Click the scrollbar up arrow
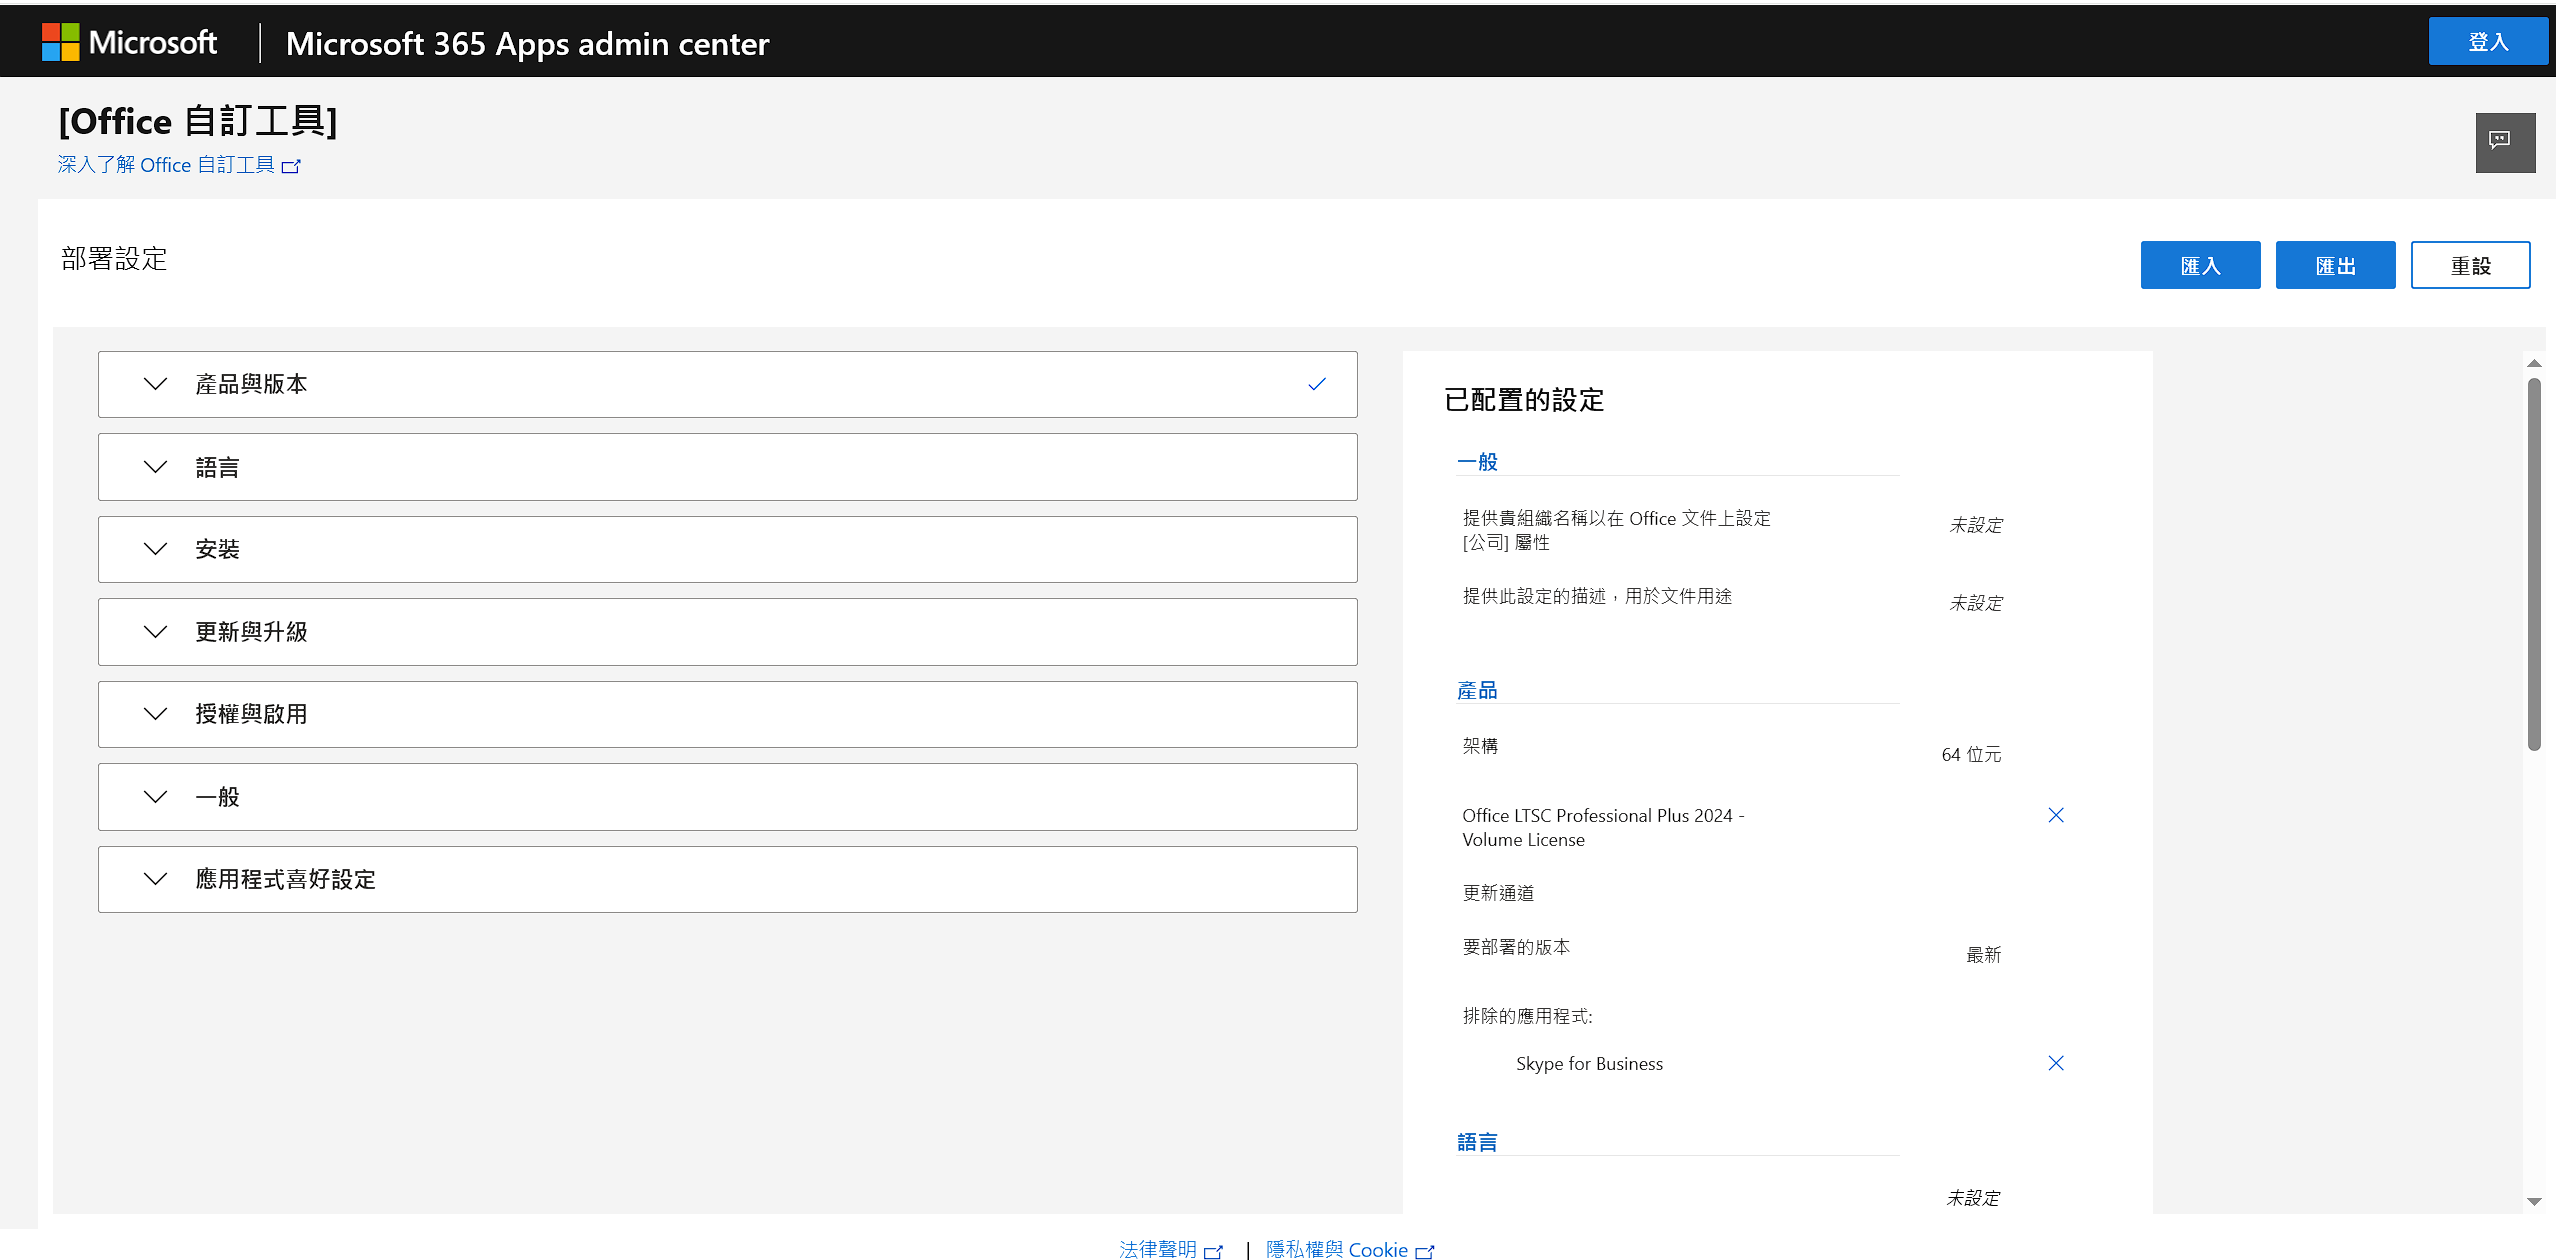 click(2534, 363)
